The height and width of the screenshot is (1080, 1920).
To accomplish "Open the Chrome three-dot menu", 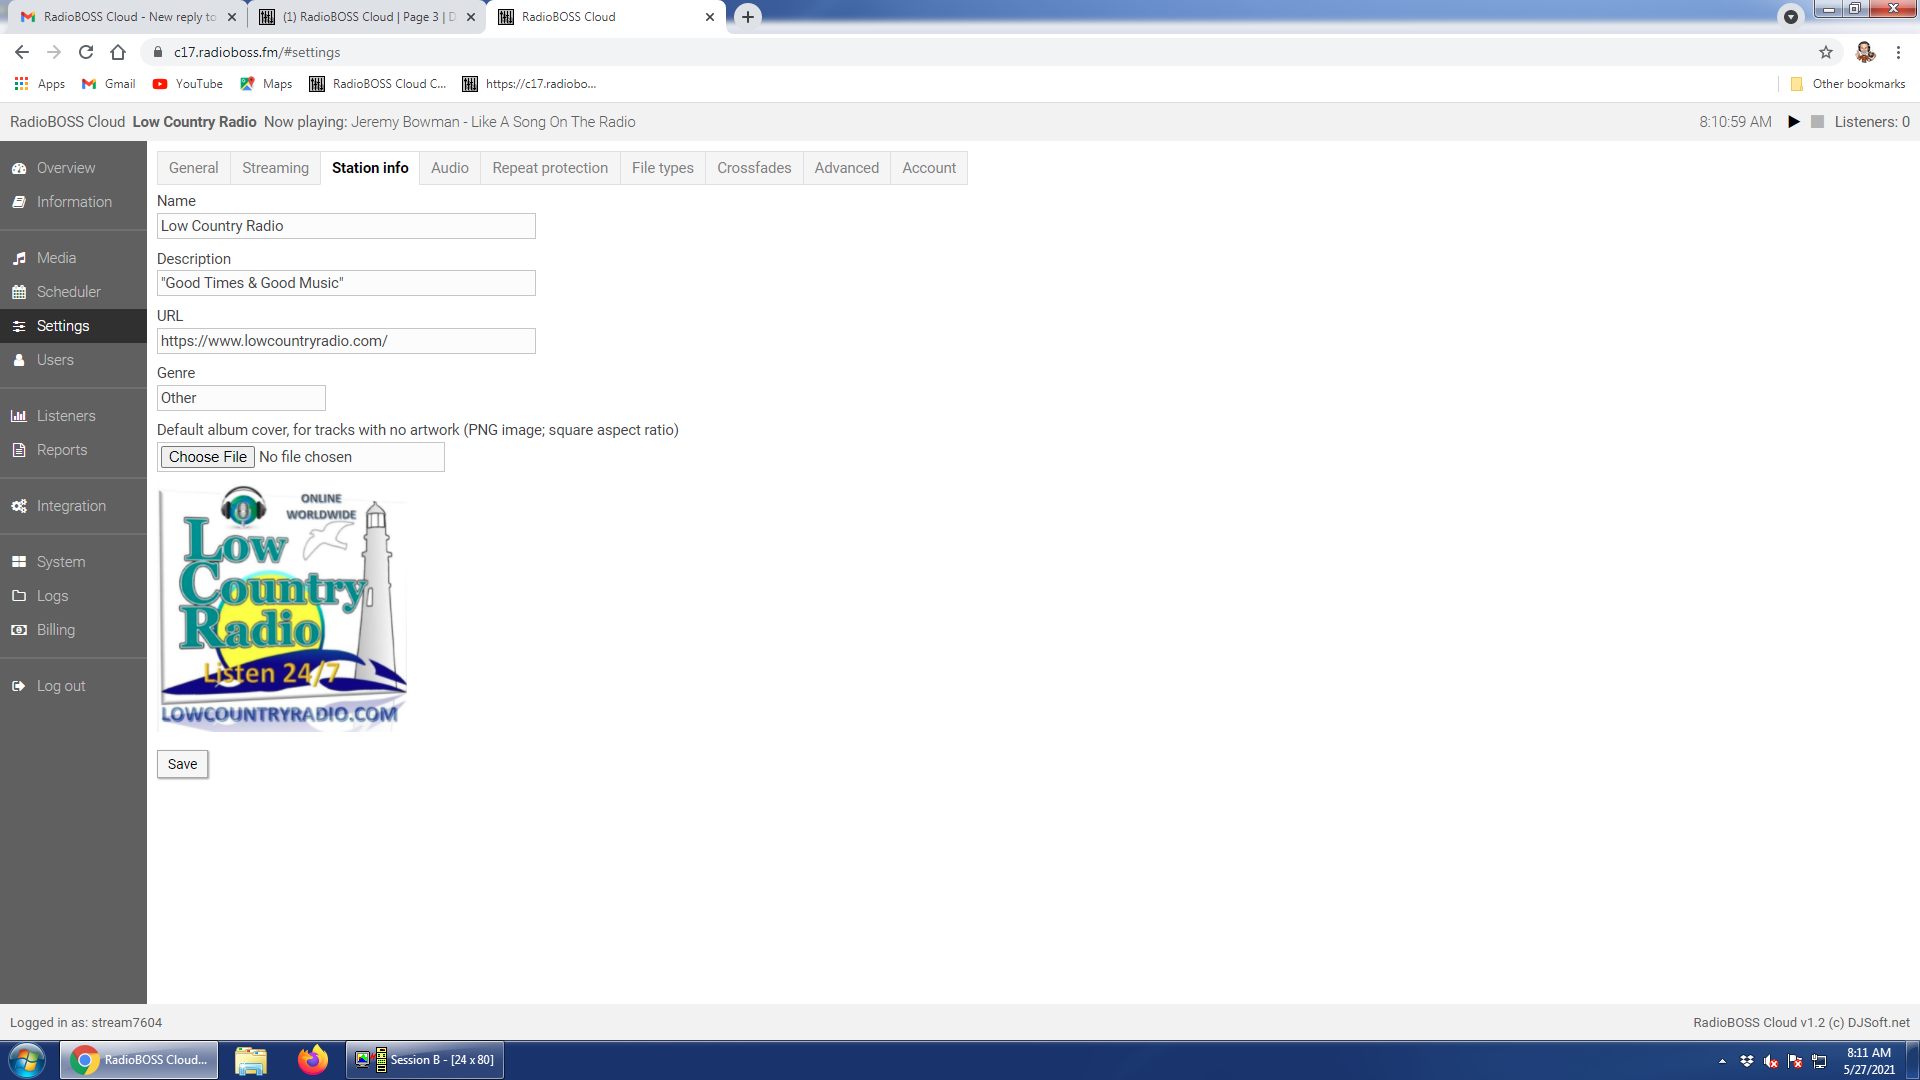I will [x=1898, y=52].
